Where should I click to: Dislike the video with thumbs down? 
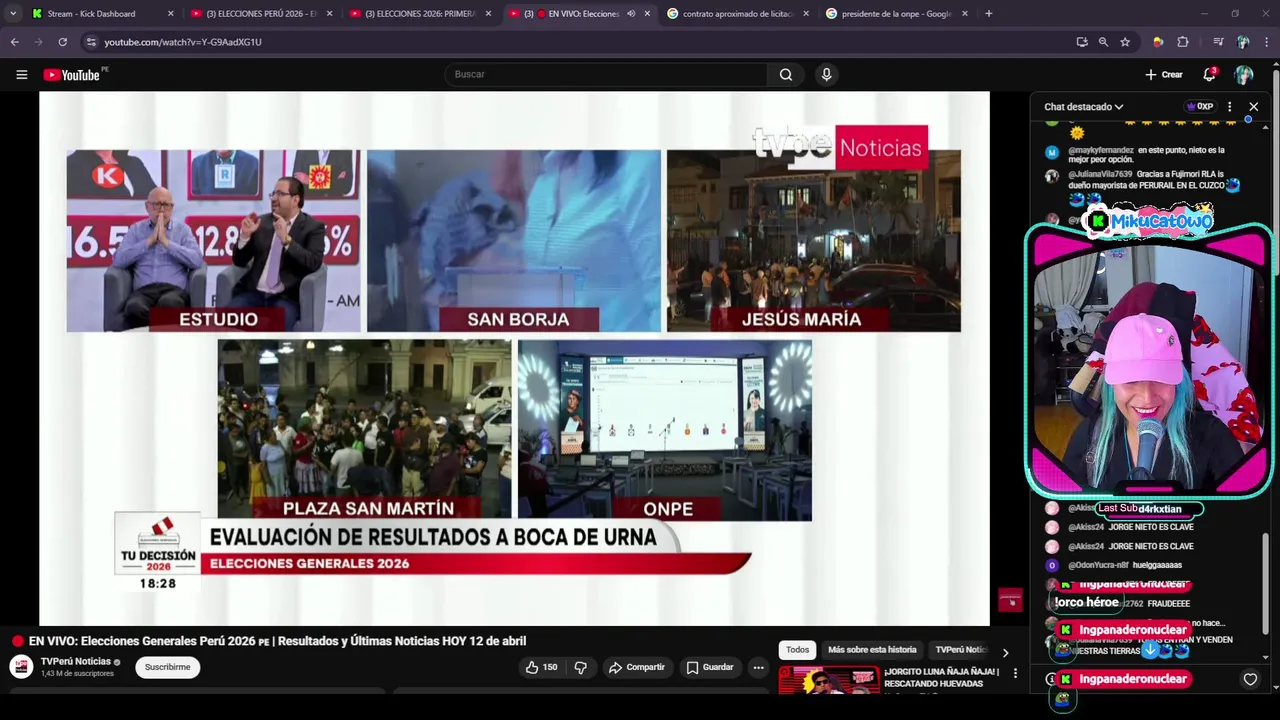(x=580, y=667)
